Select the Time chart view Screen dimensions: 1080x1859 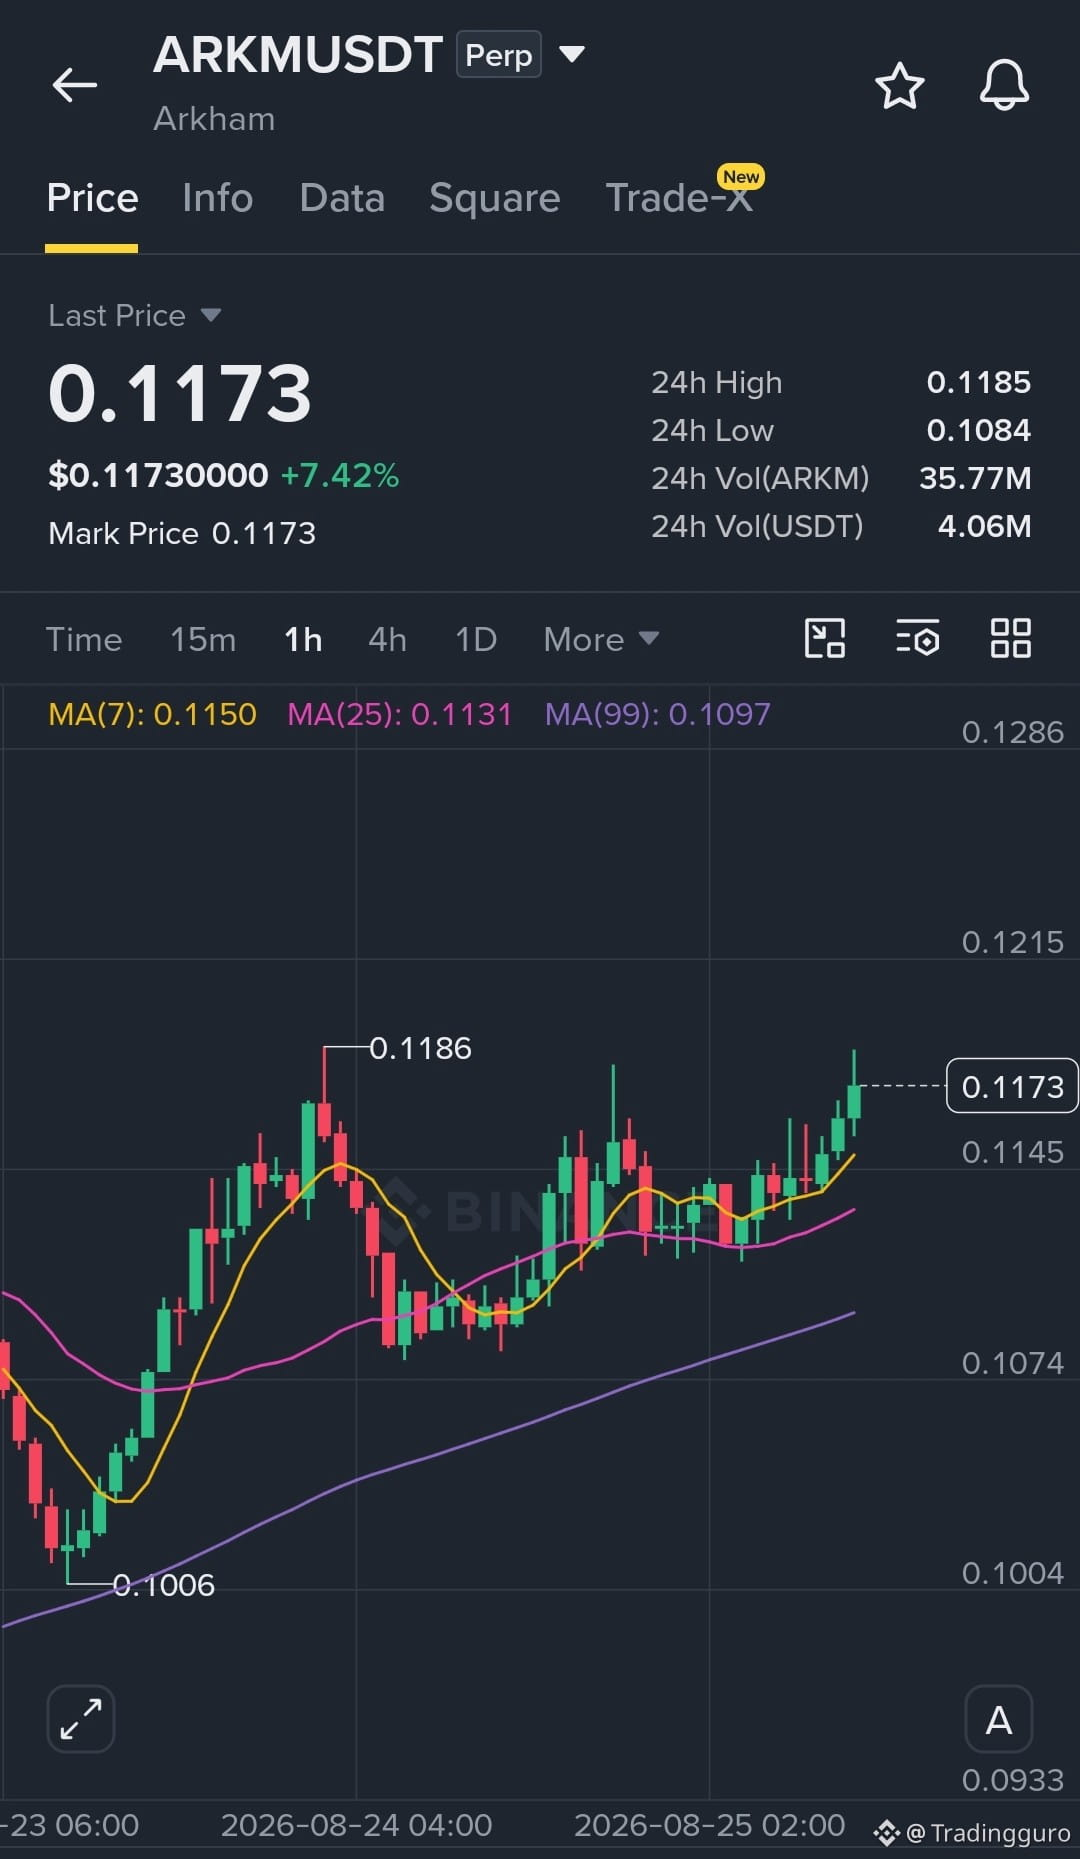pos(84,639)
